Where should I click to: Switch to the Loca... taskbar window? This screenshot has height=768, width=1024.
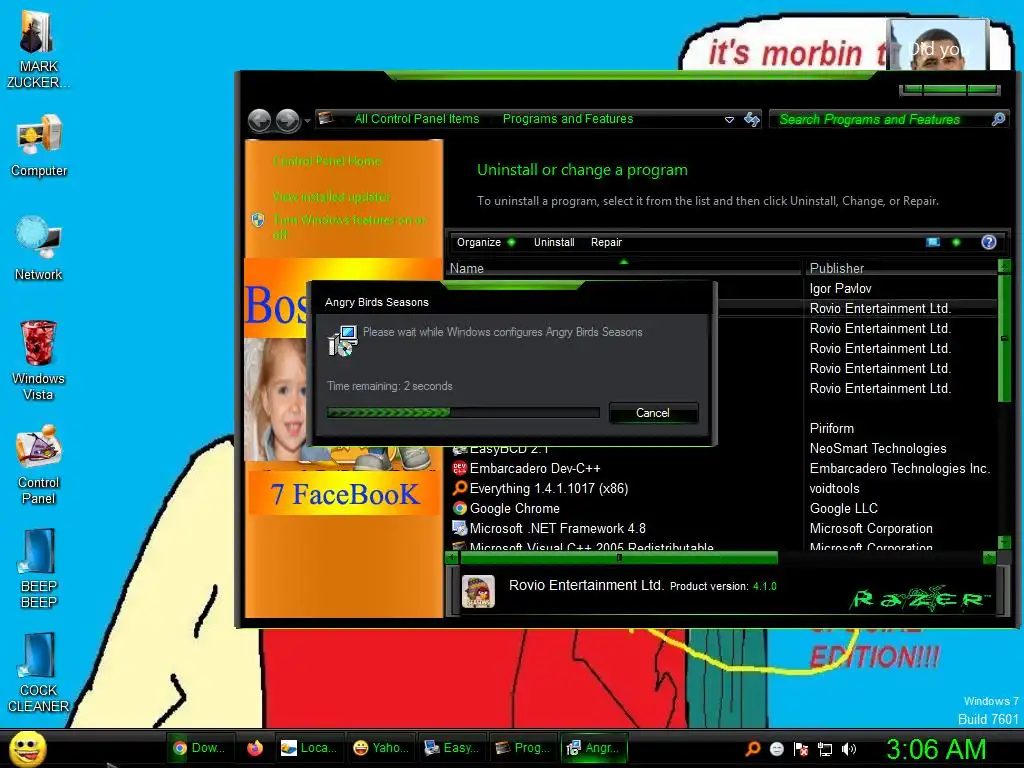(308, 748)
